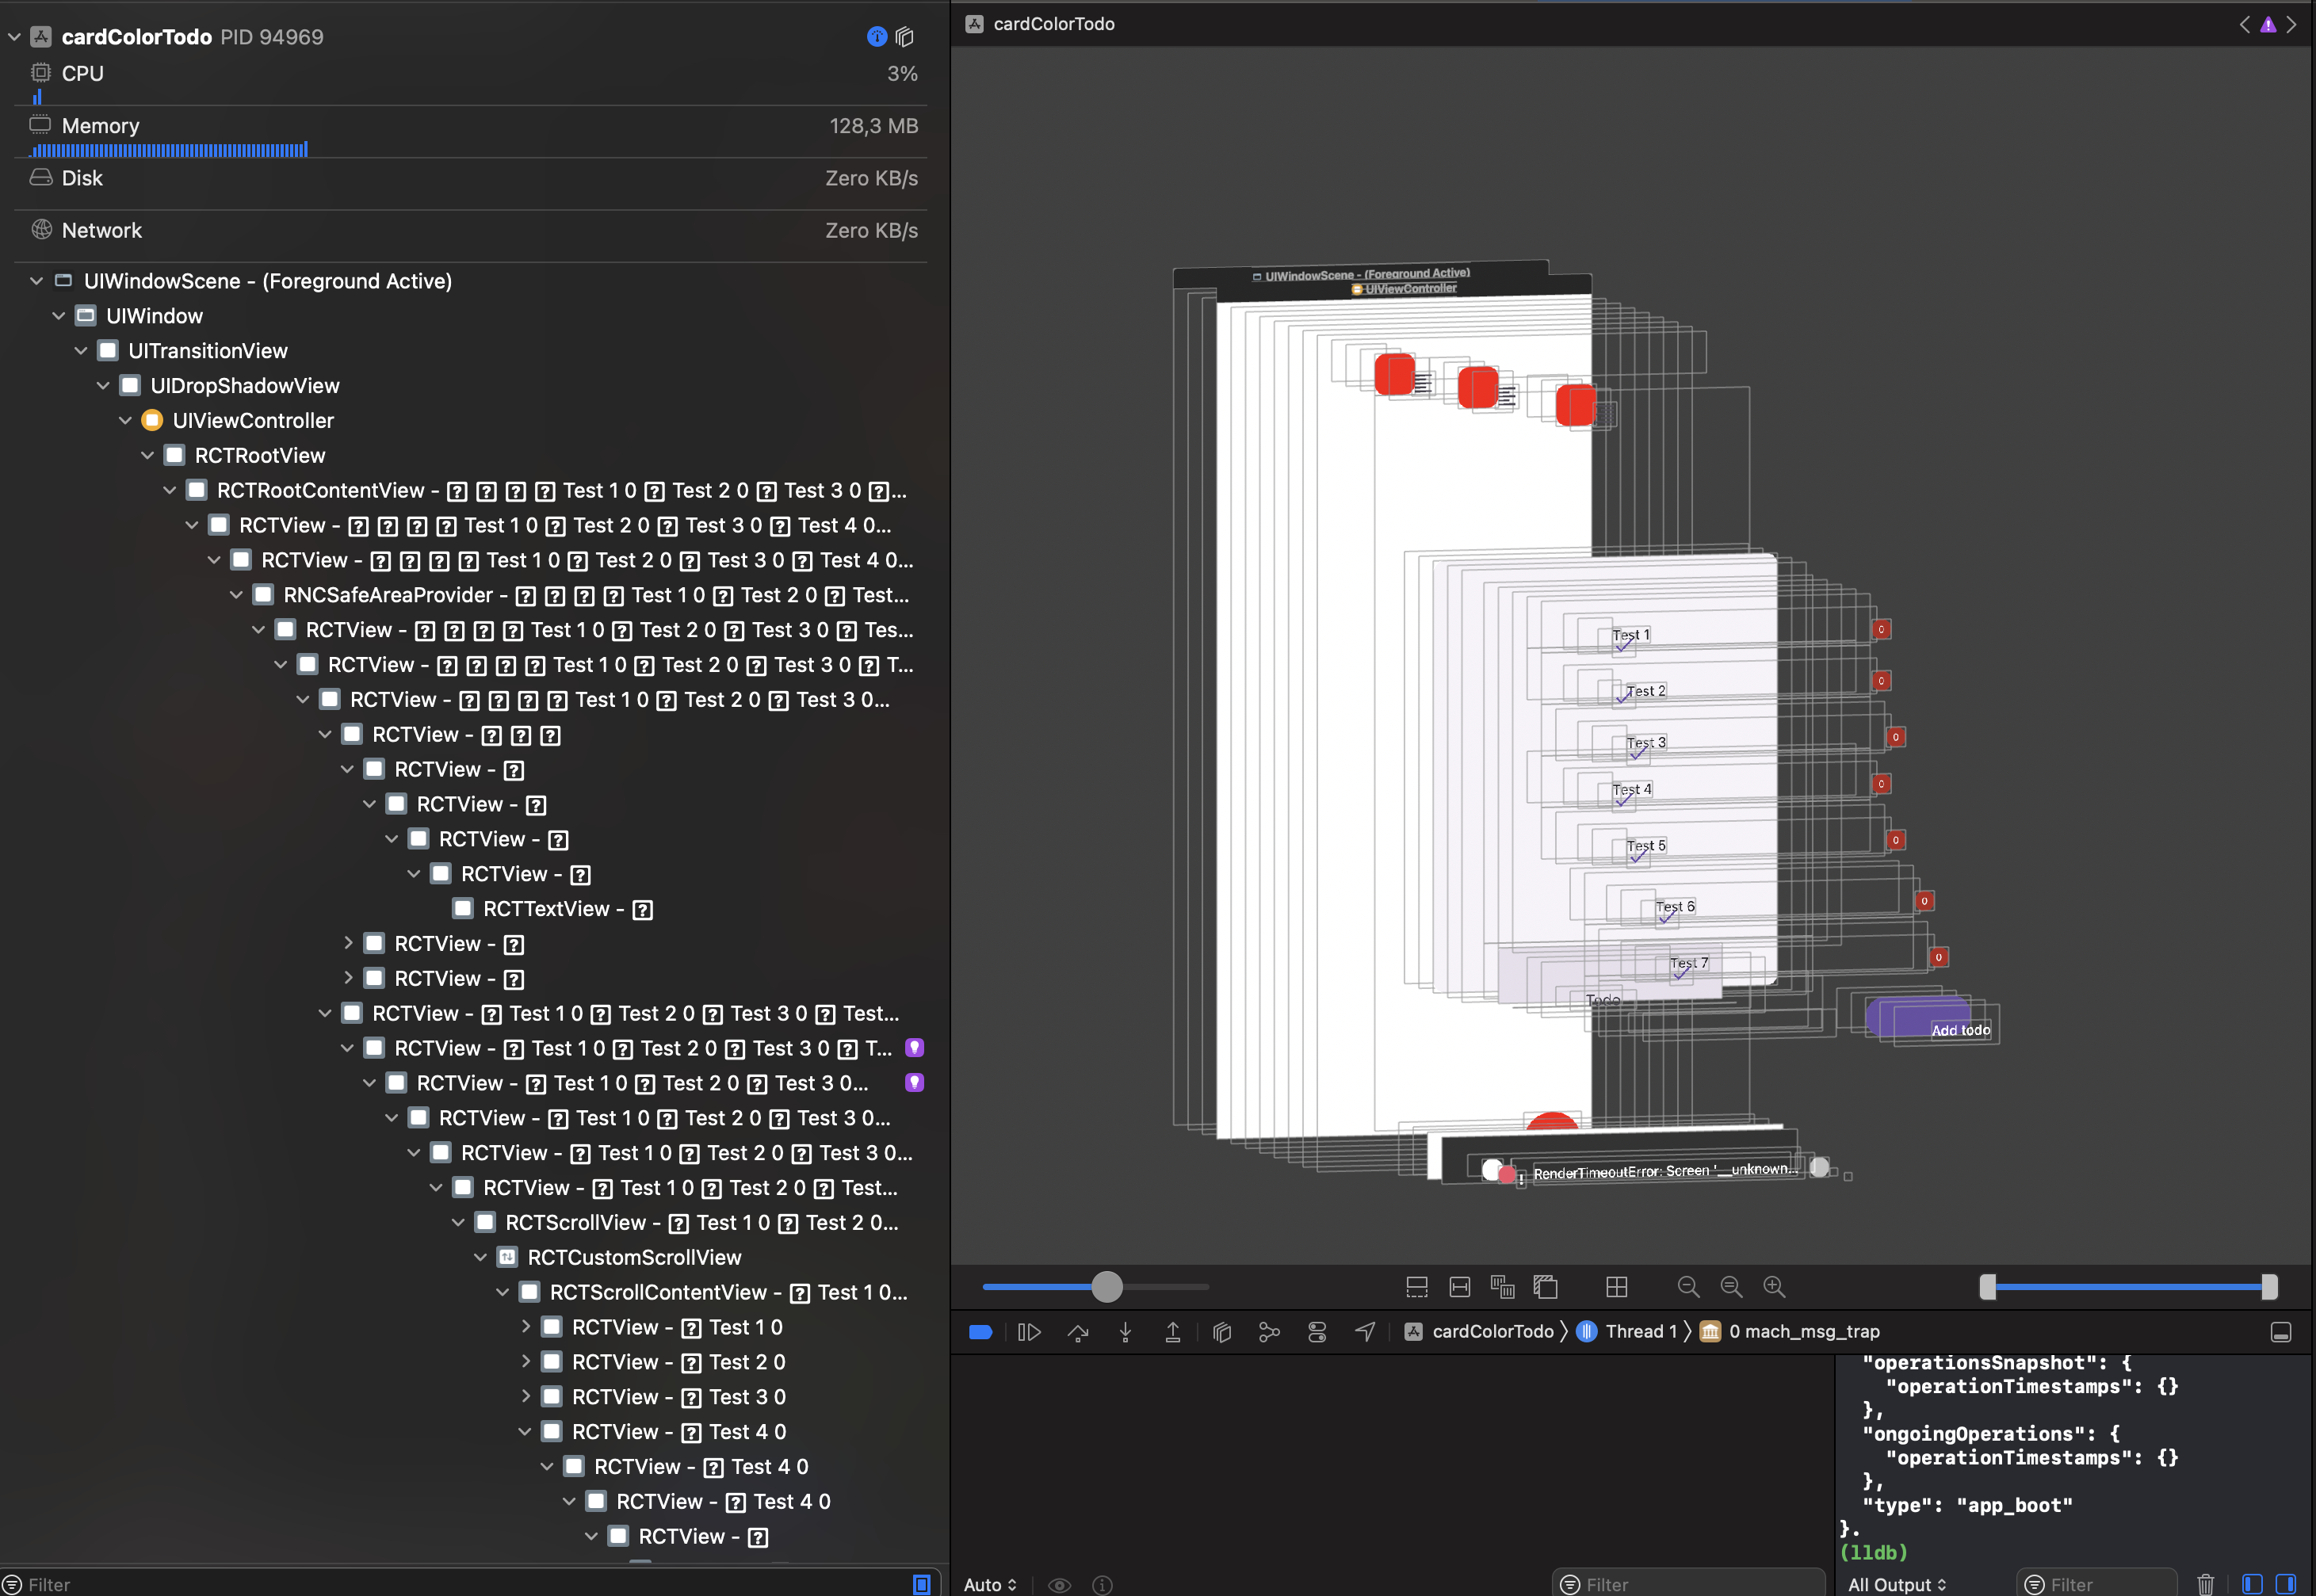Adjust the layer spacing slider knob

[1107, 1287]
